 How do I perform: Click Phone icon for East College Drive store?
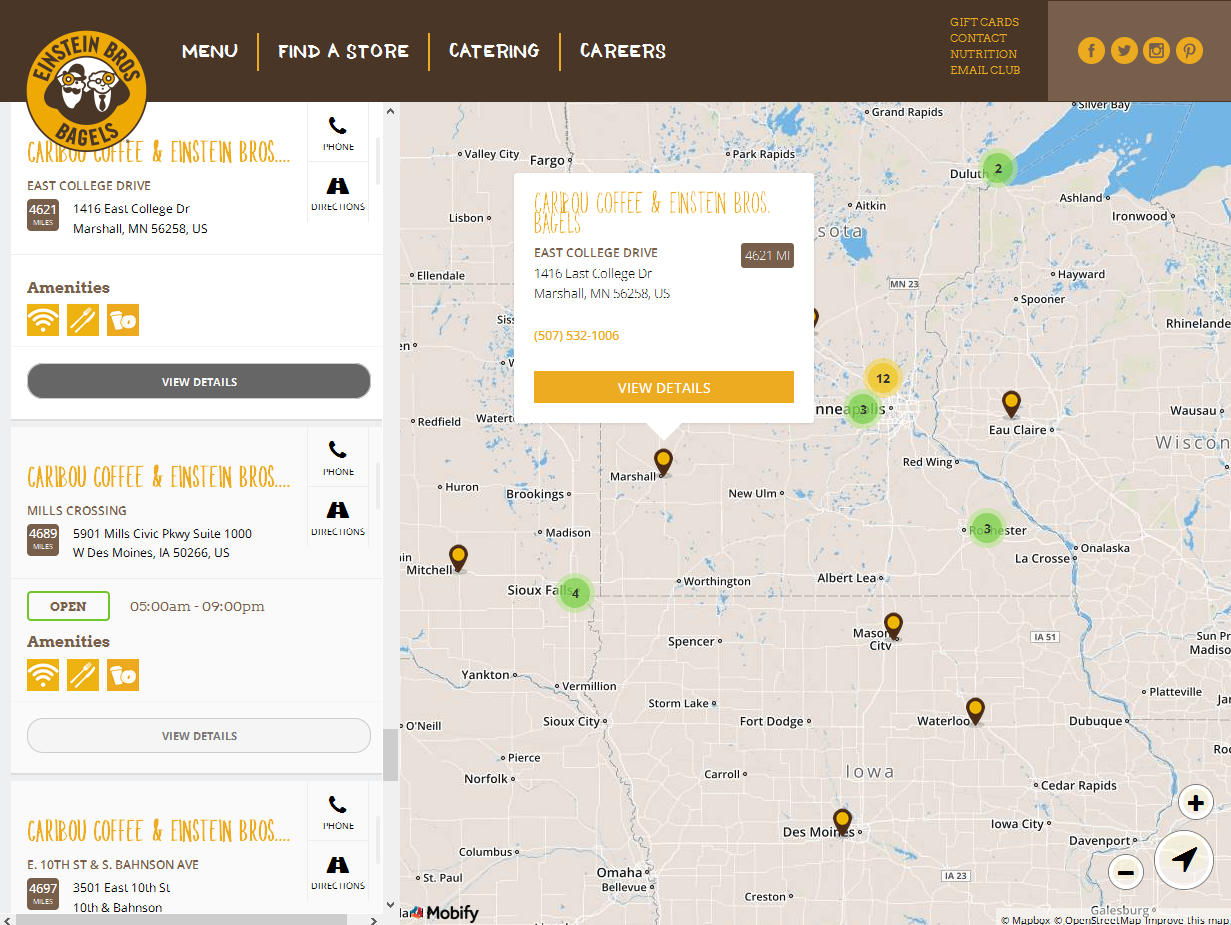tap(338, 132)
